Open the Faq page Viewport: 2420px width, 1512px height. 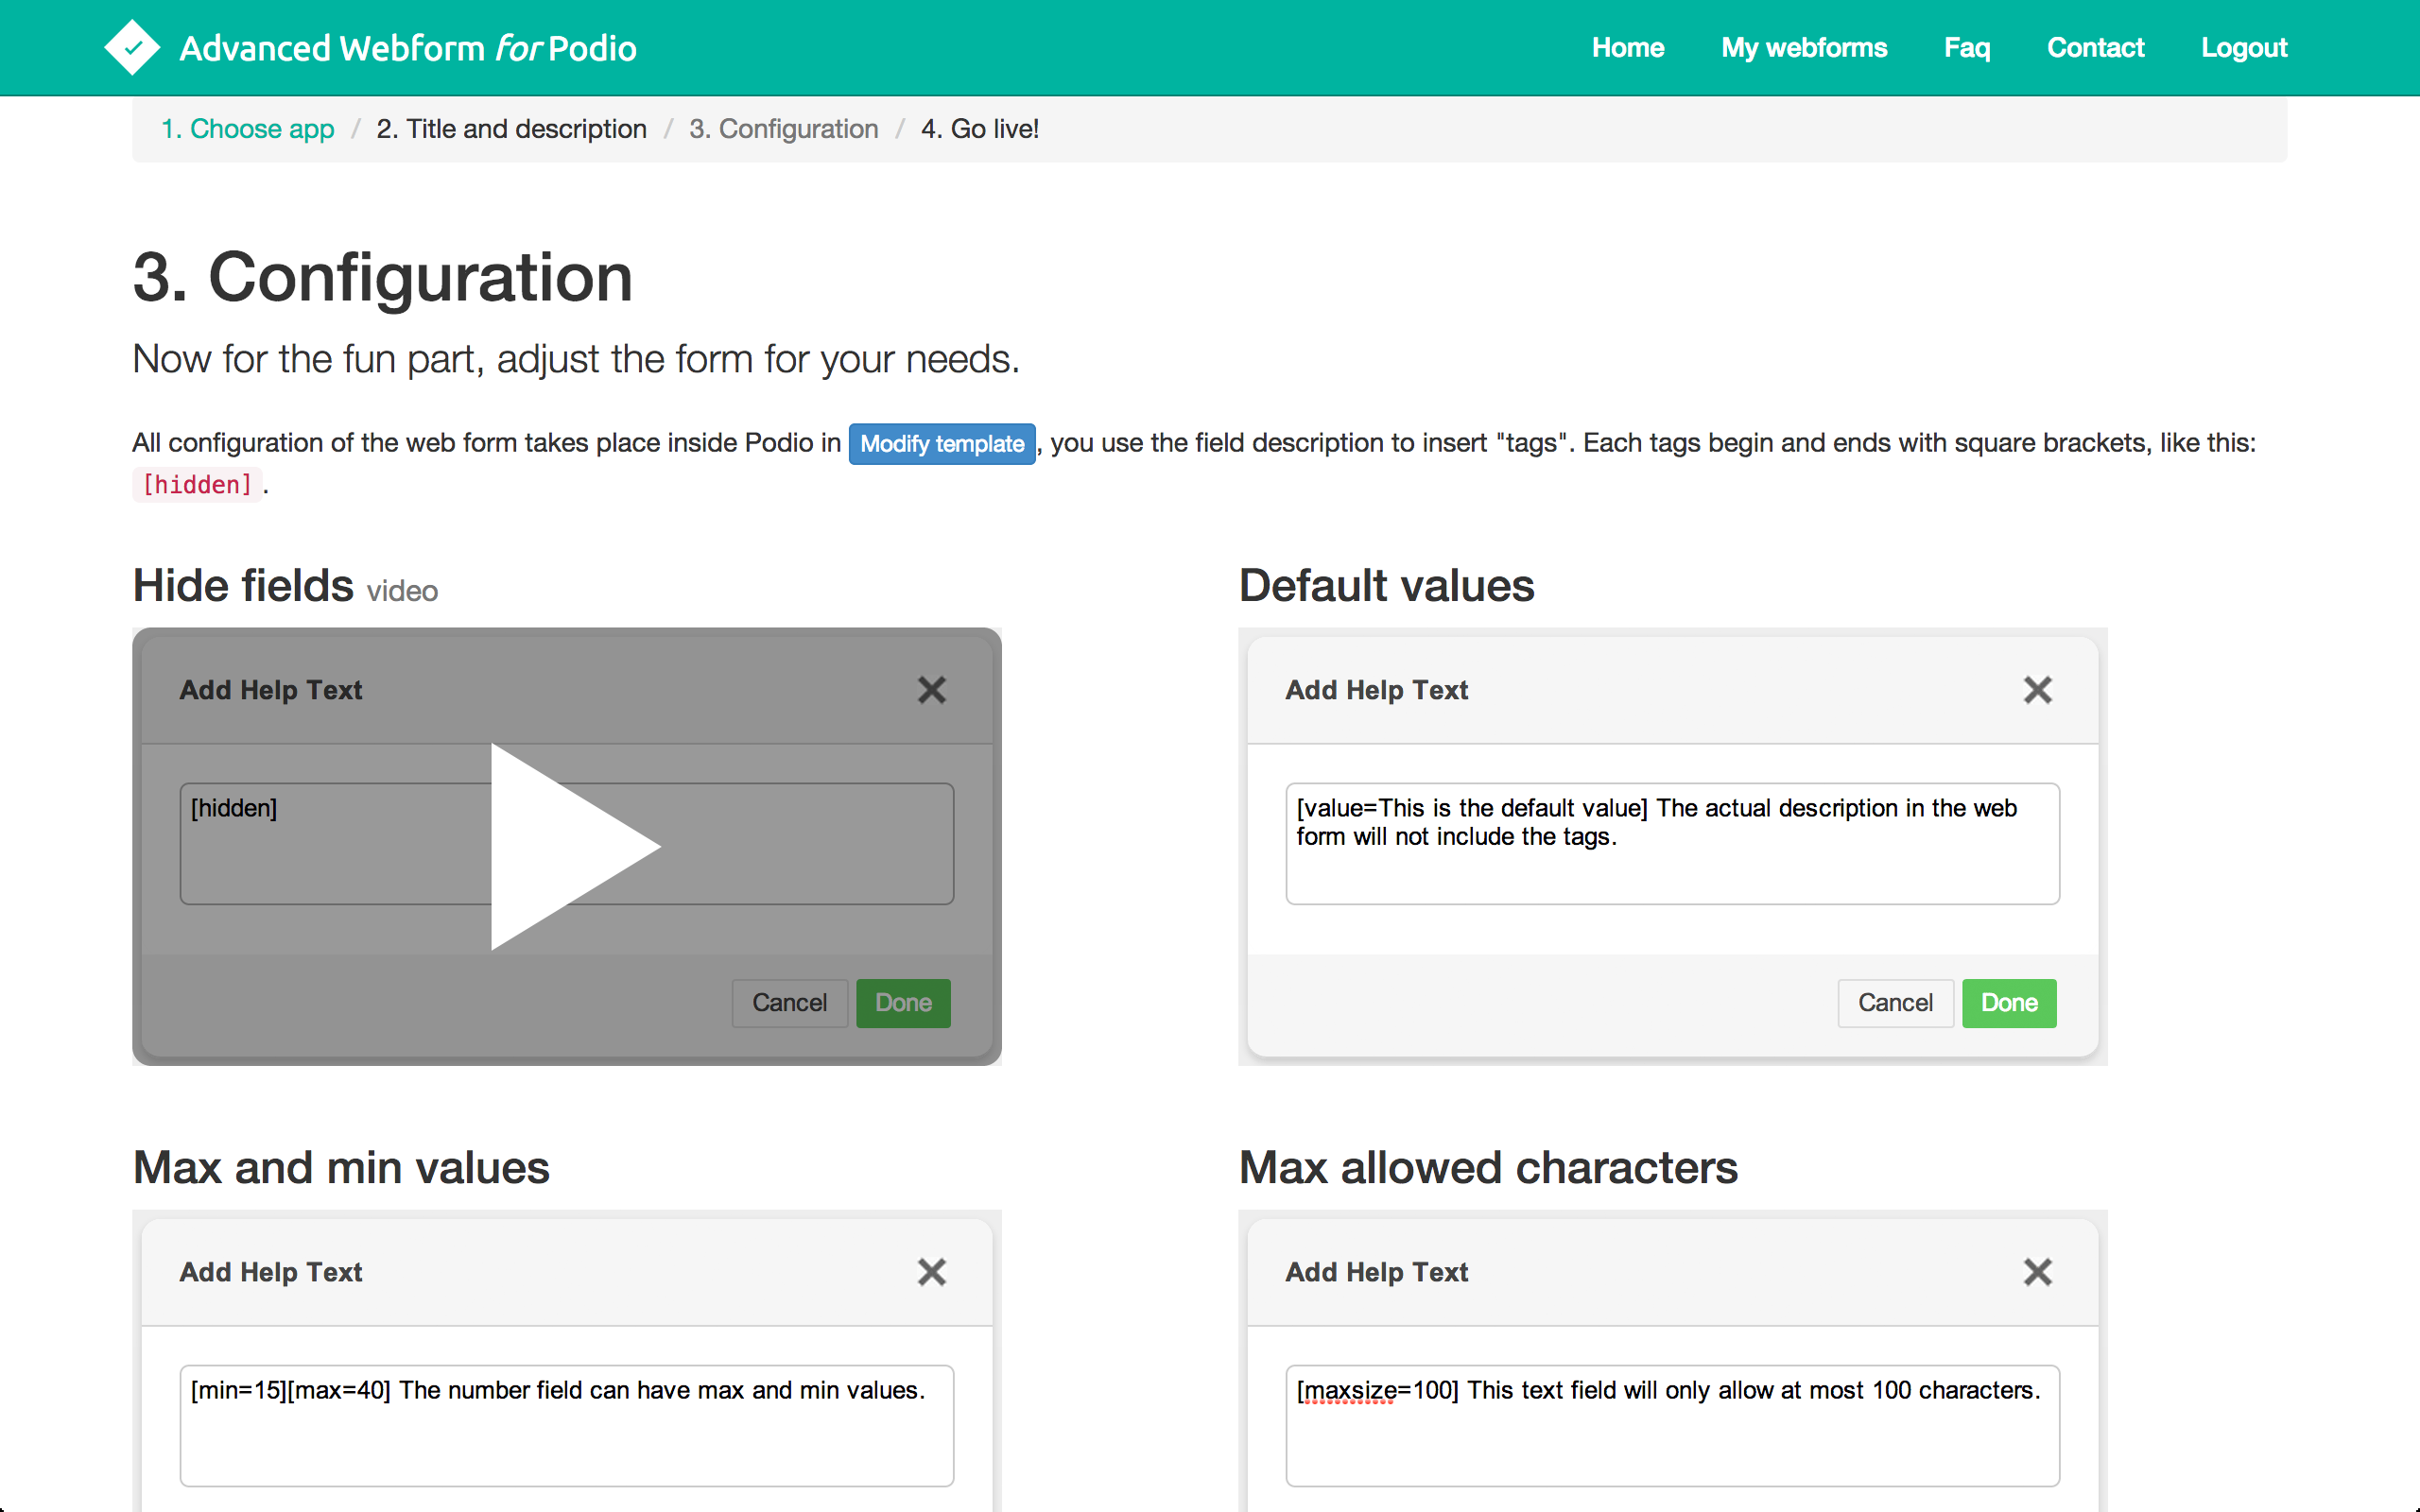1966,48
